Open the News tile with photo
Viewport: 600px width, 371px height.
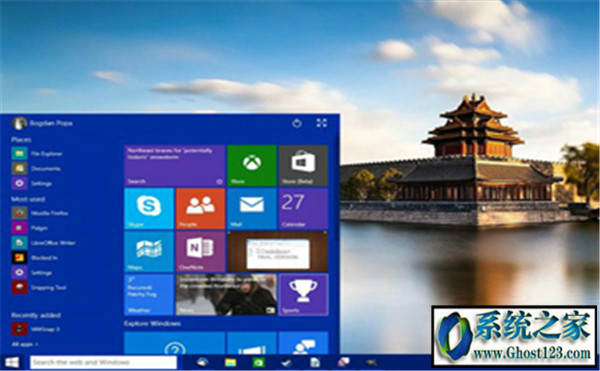coord(226,295)
